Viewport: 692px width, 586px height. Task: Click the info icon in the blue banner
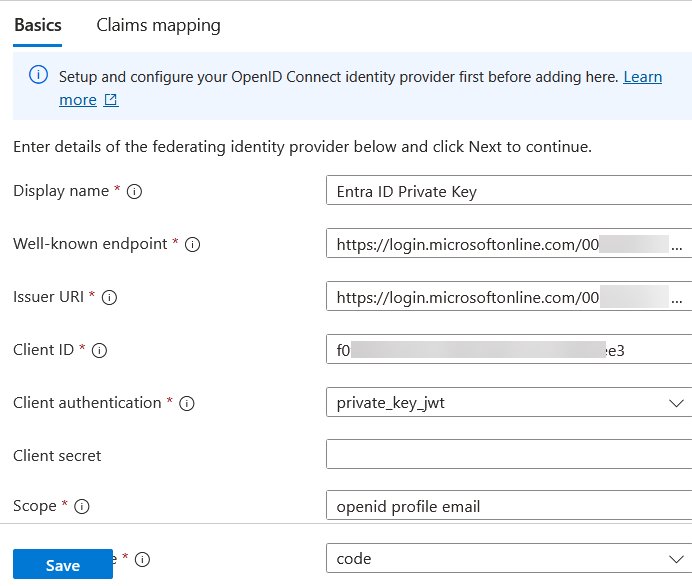pyautogui.click(x=38, y=75)
